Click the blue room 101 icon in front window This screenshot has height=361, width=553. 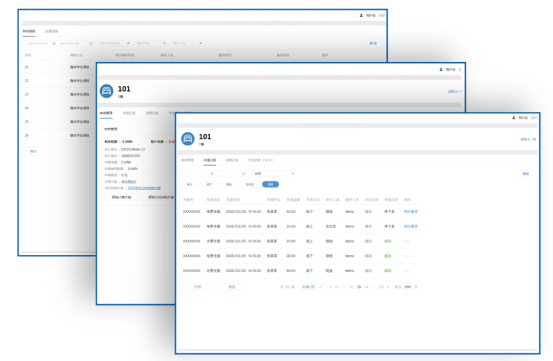[188, 139]
